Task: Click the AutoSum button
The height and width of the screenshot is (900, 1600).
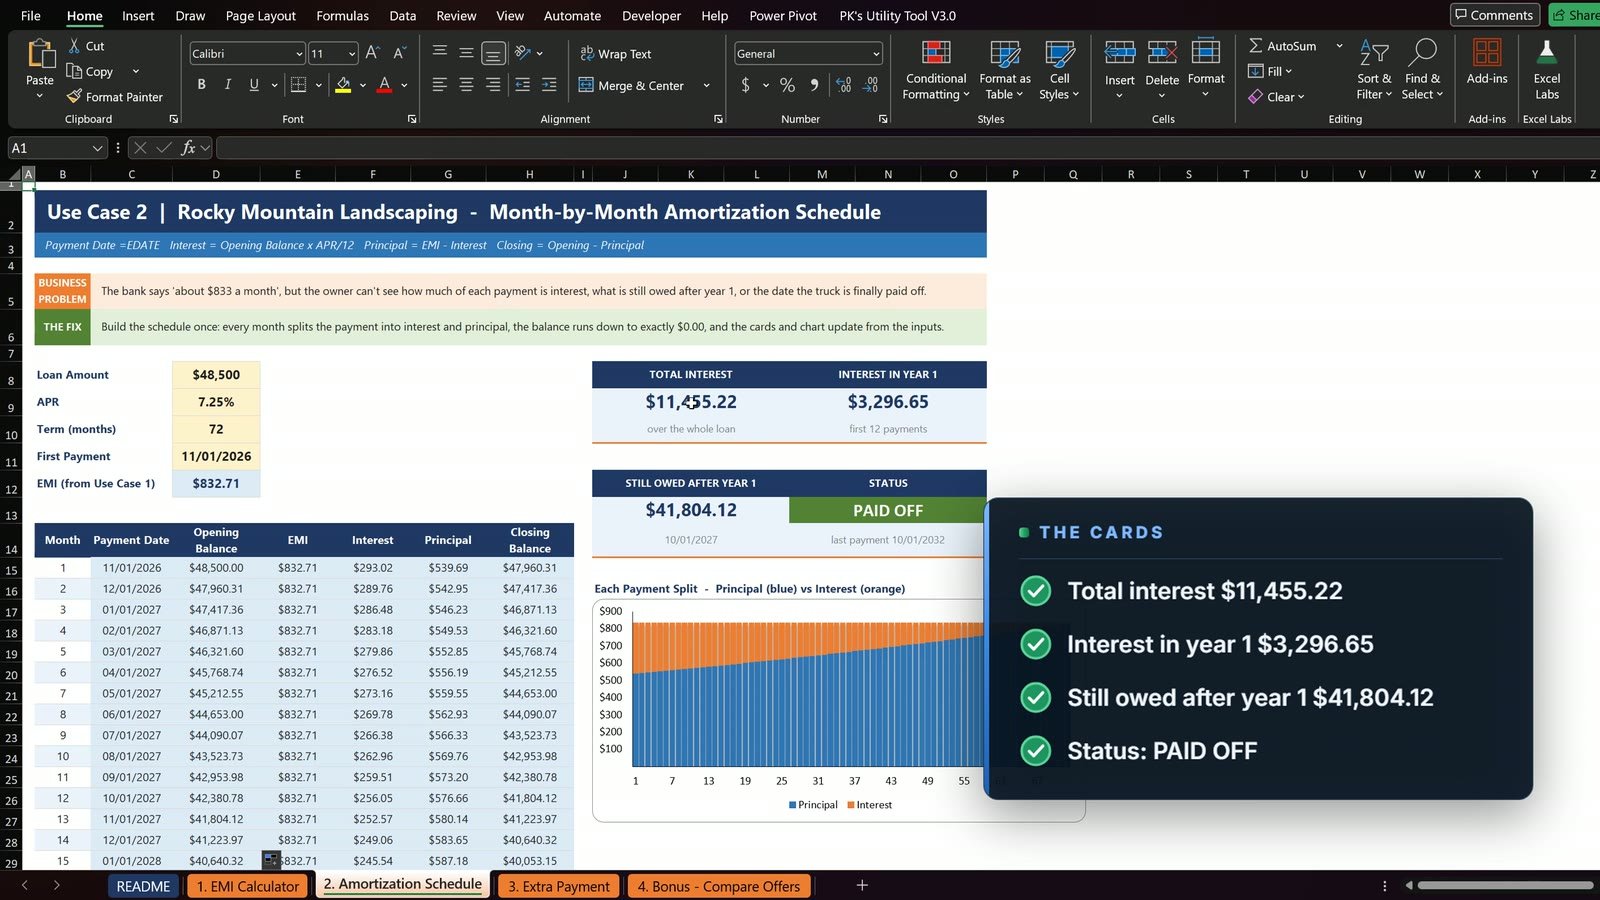Action: click(x=1283, y=46)
